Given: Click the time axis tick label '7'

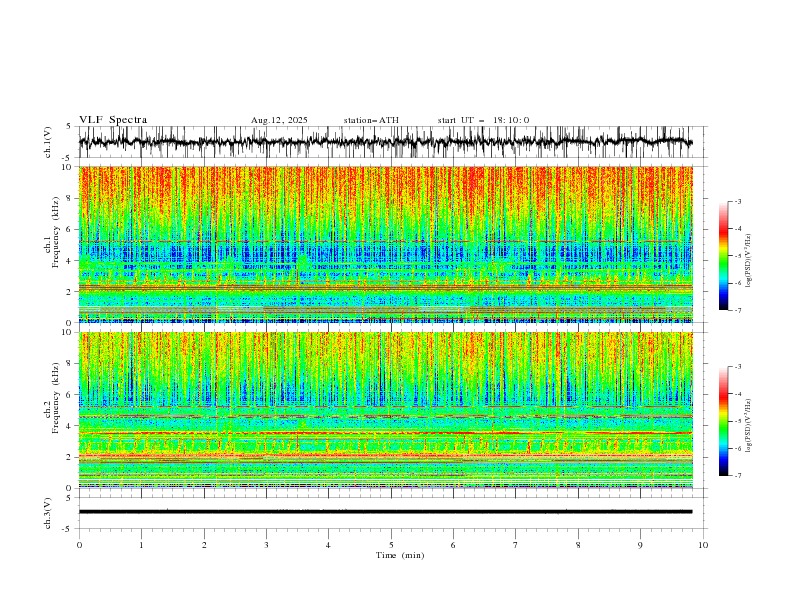Looking at the screenshot, I should click(x=516, y=545).
